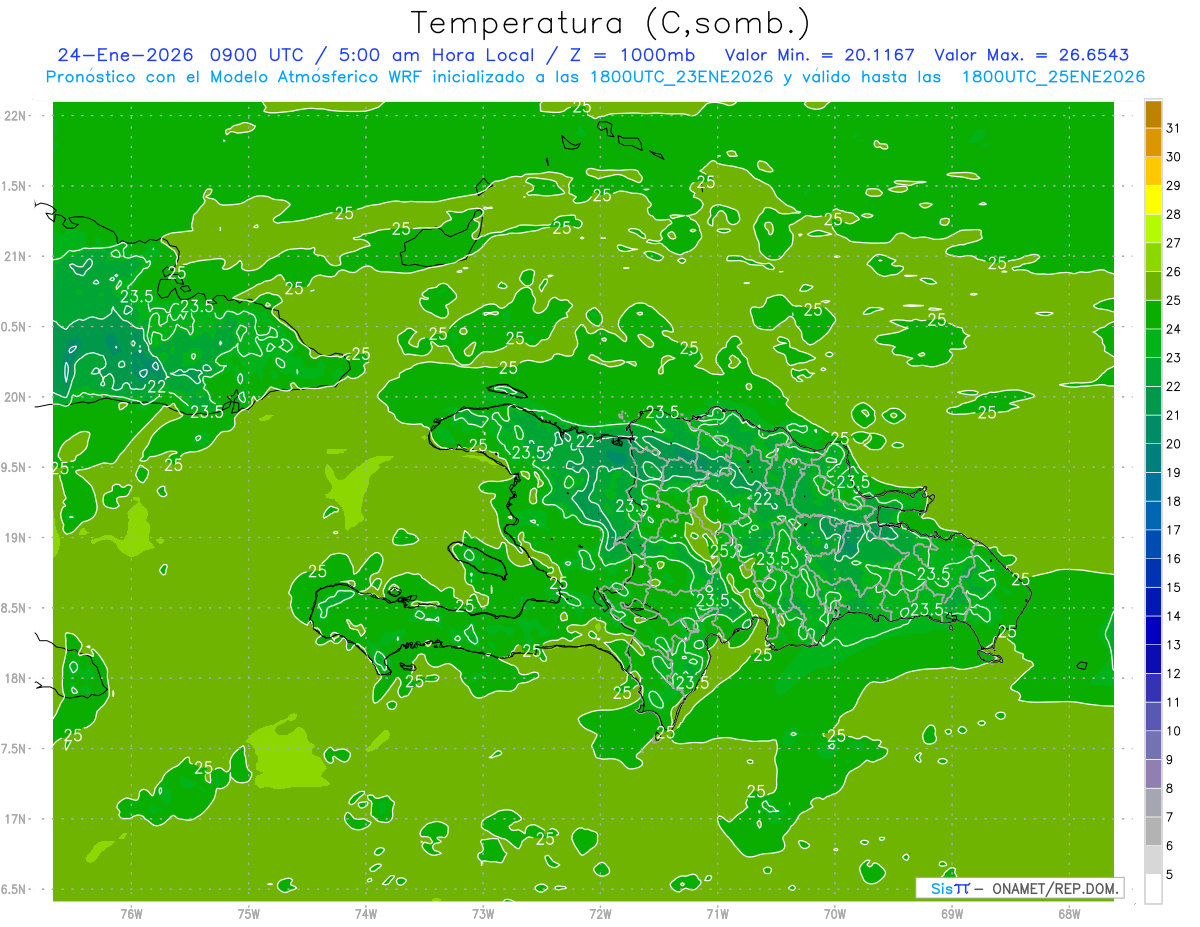Click the '18N' latitude axis label
Image resolution: width=1200 pixels, height=927 pixels.
(x=15, y=678)
